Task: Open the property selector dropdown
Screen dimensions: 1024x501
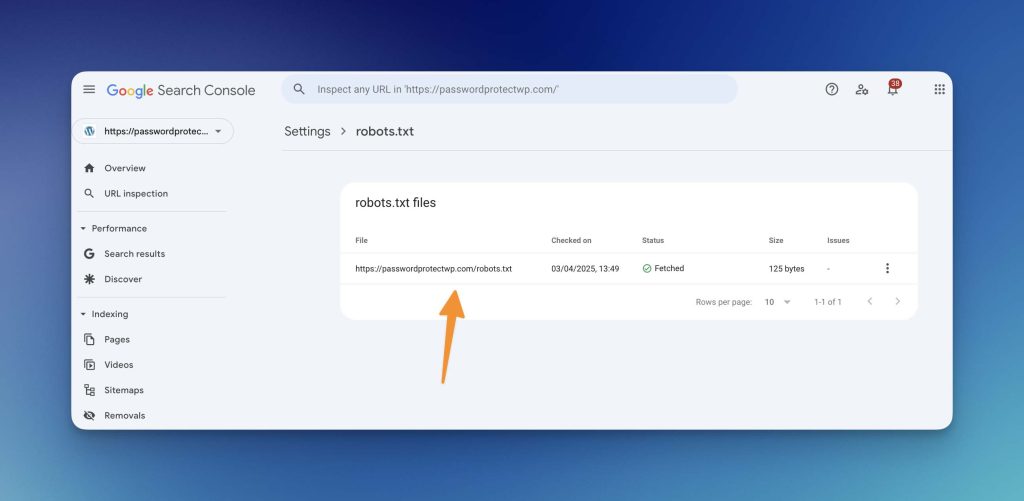Action: [153, 131]
